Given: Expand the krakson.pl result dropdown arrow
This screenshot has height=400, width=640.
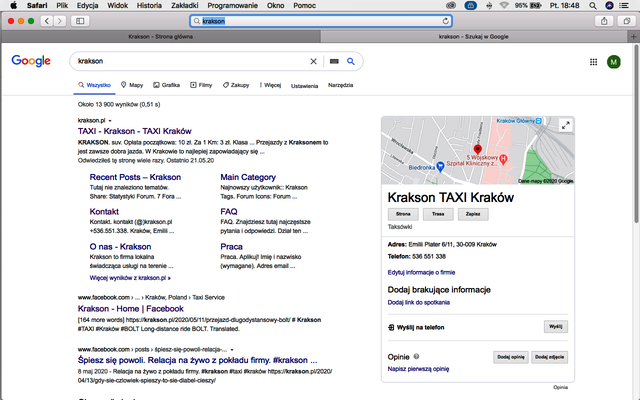Looking at the screenshot, I should [110, 121].
